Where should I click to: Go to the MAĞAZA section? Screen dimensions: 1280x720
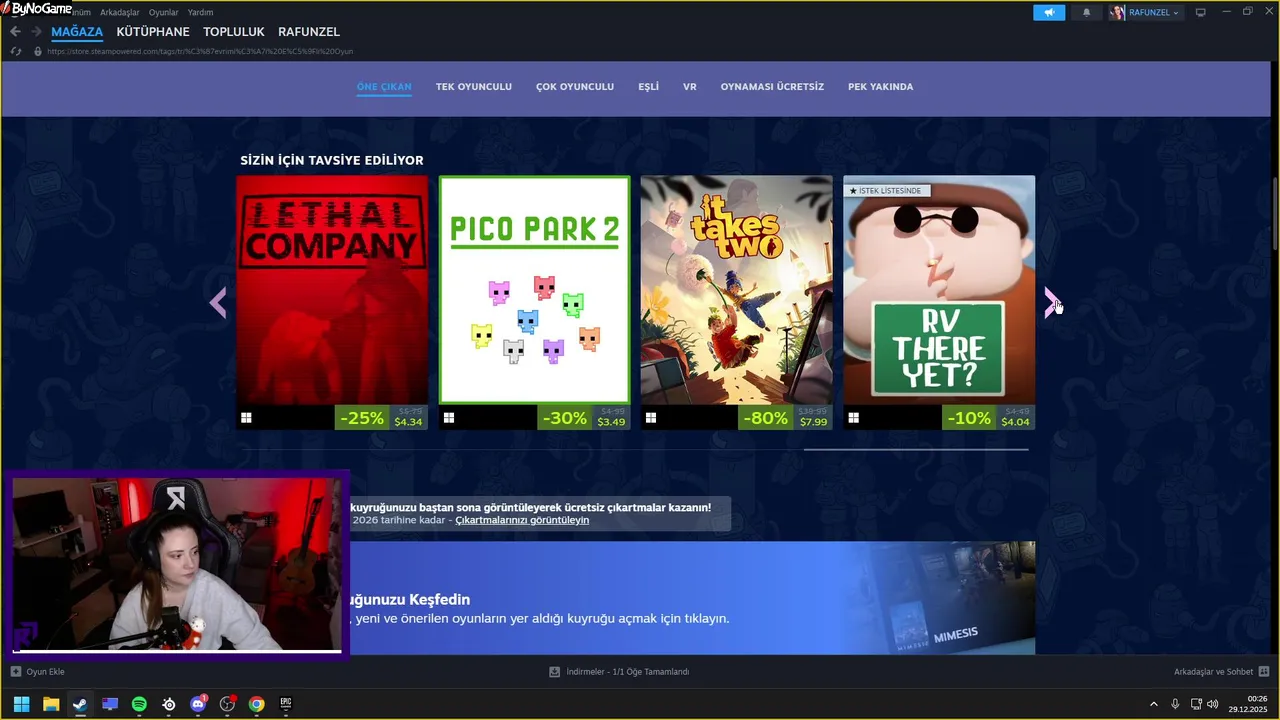point(77,32)
